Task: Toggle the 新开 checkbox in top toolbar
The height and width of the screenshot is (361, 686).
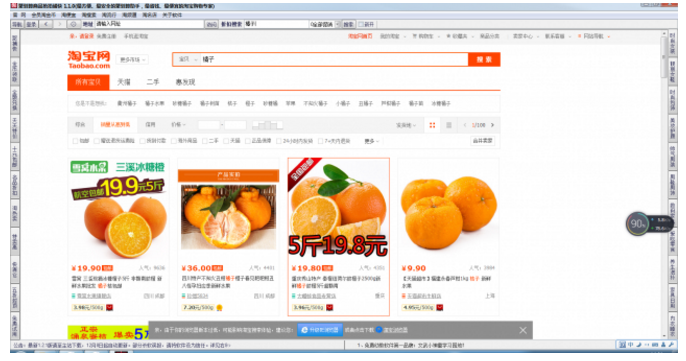Action: (361, 25)
